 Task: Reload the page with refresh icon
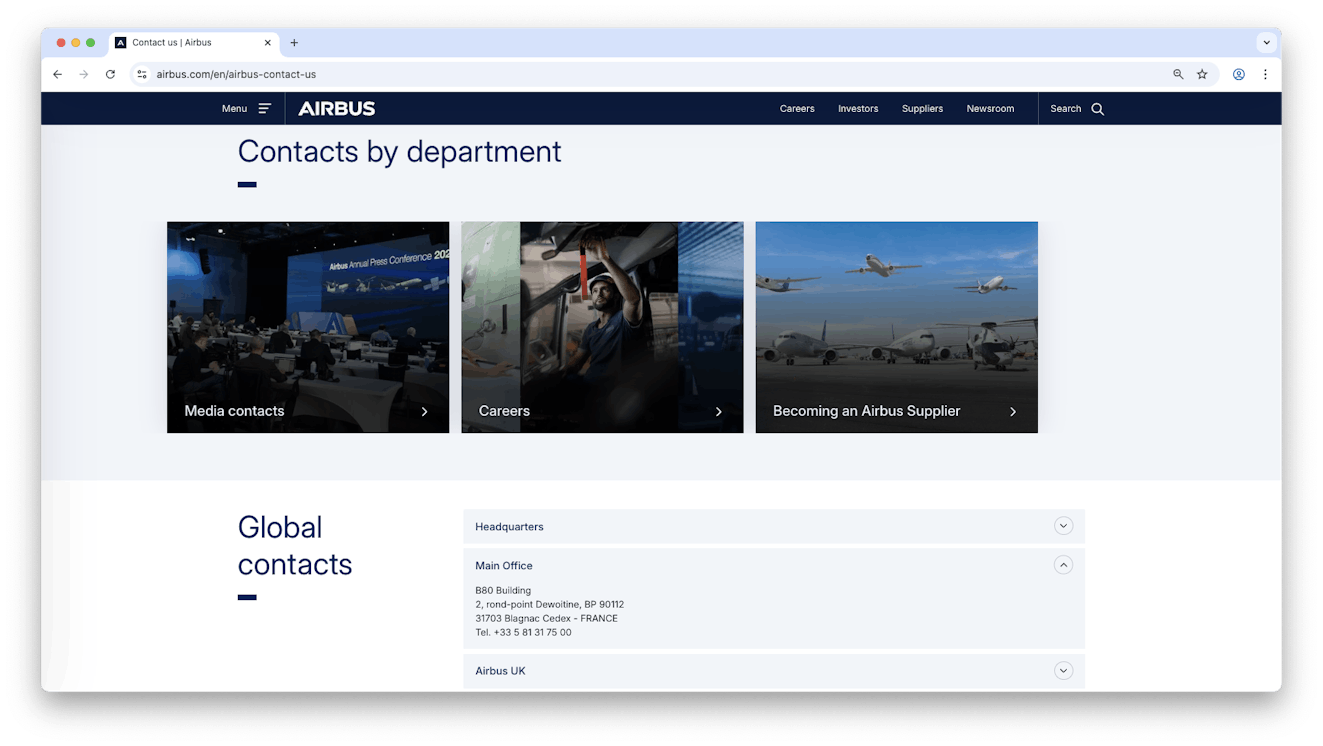point(110,74)
